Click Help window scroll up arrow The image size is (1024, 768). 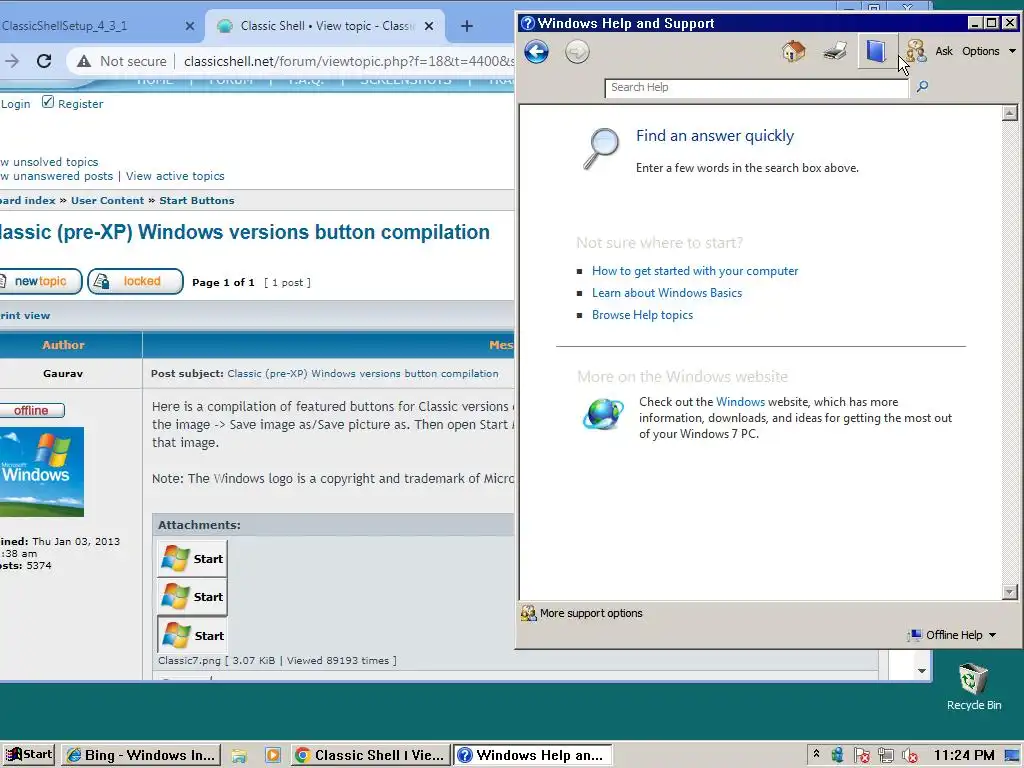(x=1009, y=113)
